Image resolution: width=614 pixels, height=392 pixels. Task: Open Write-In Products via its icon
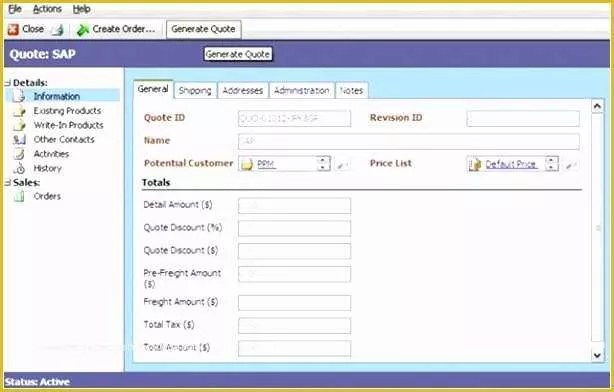click(19, 125)
